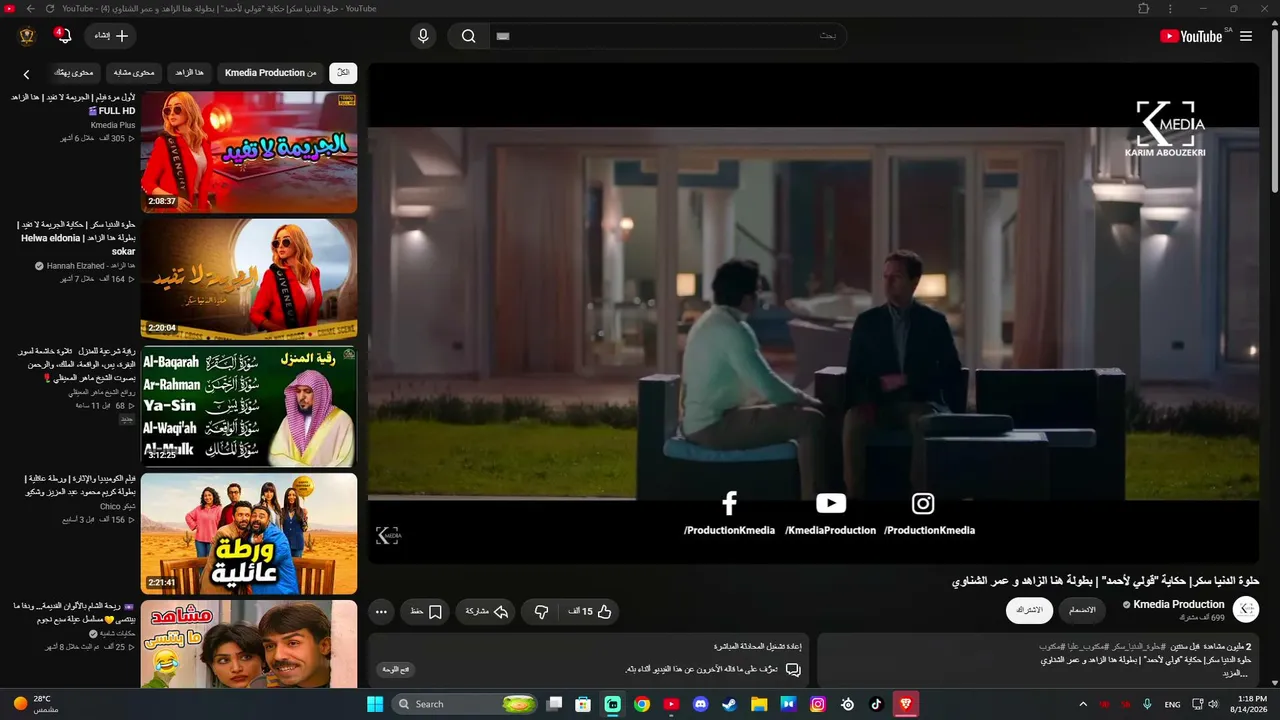Dislike the video with thumbs down
The image size is (1280, 720).
(x=541, y=612)
